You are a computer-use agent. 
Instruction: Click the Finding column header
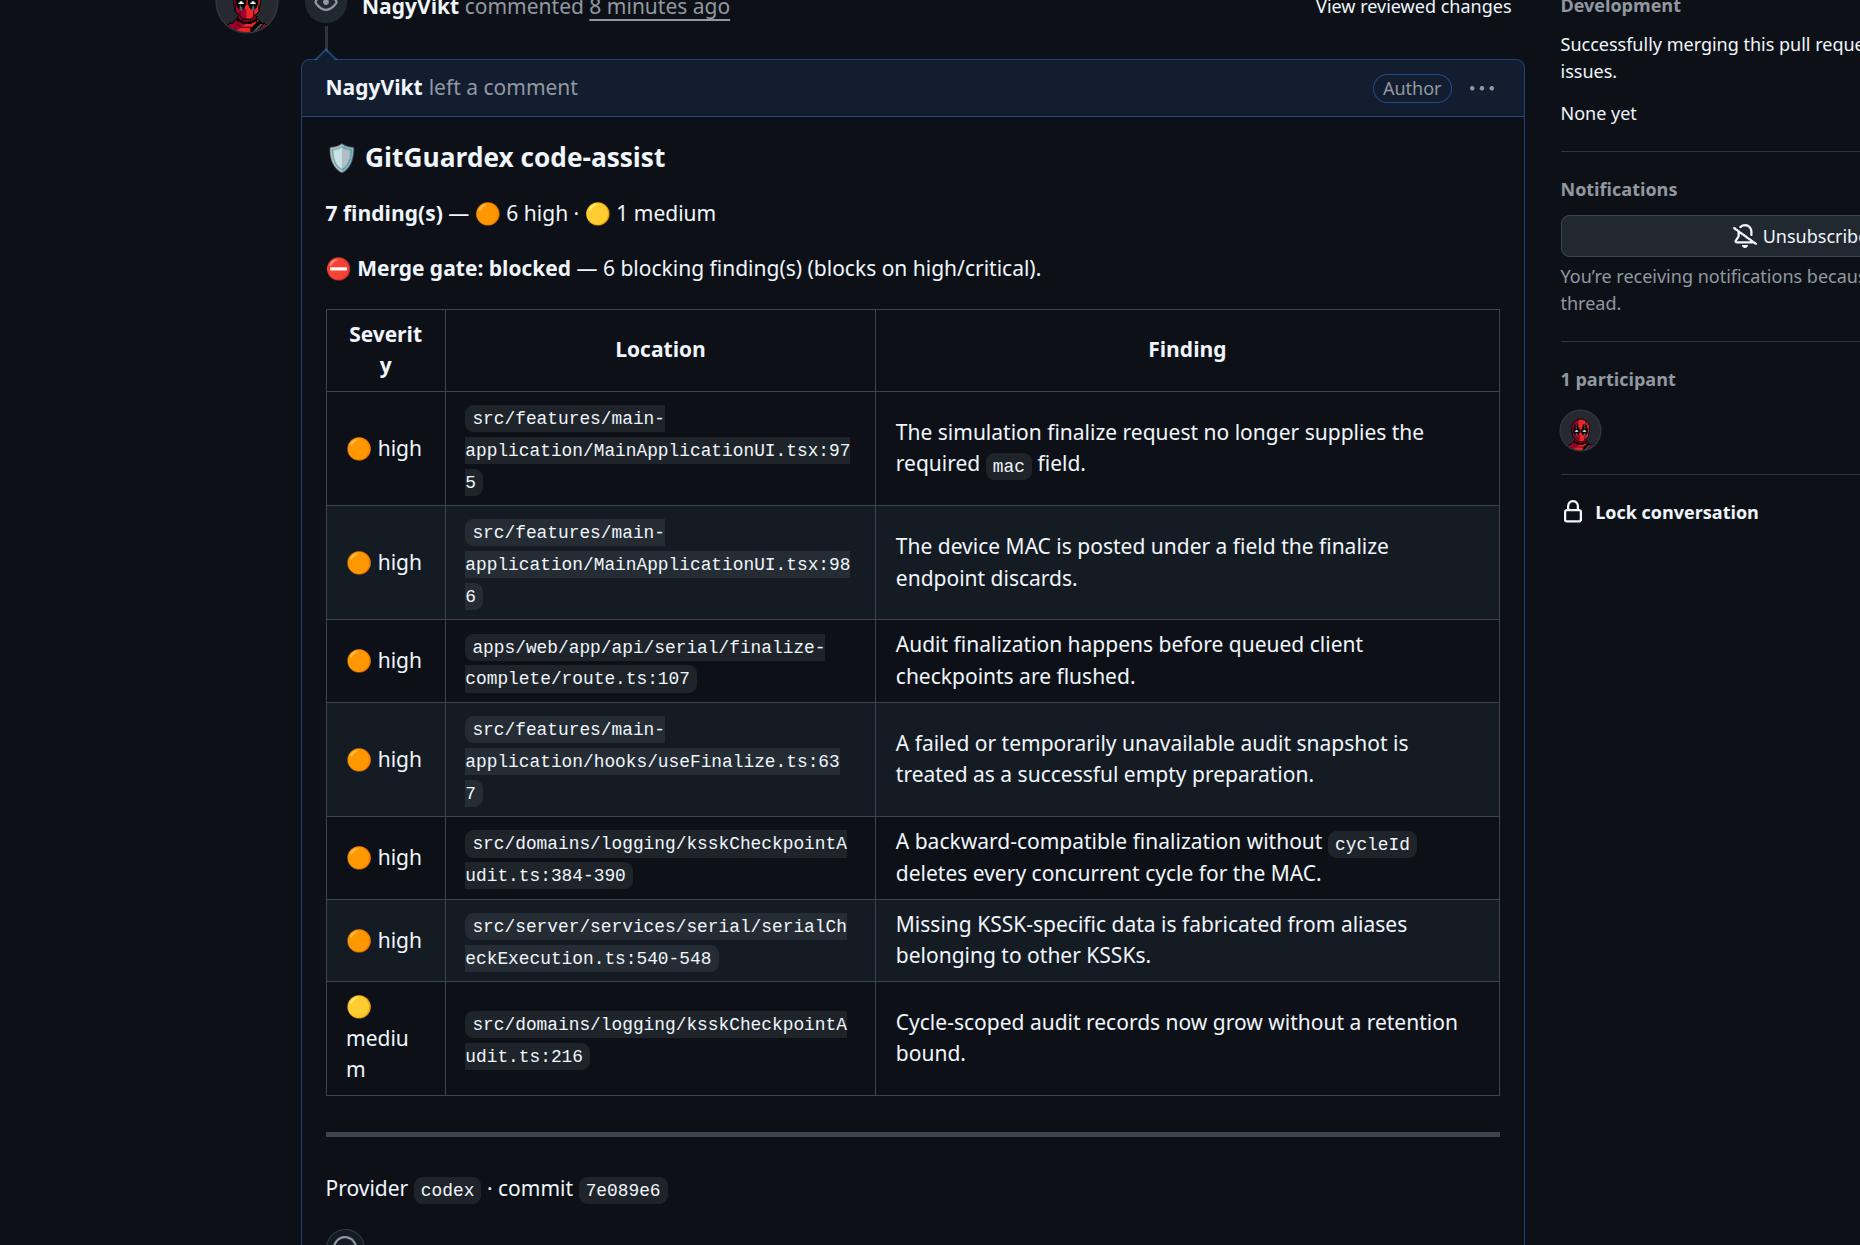click(1187, 350)
